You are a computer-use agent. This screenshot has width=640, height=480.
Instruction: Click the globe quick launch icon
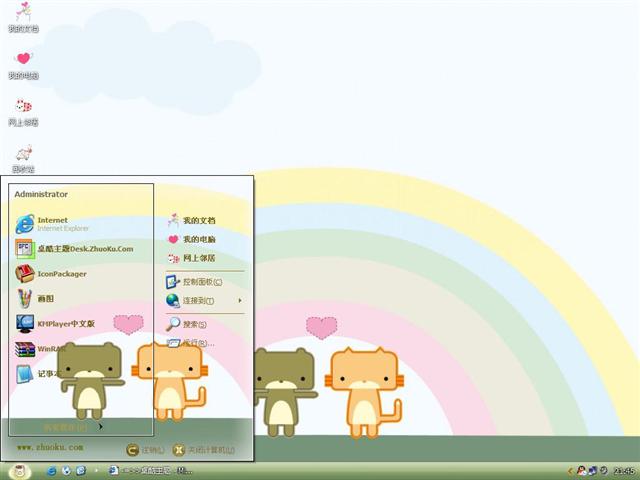click(x=66, y=471)
